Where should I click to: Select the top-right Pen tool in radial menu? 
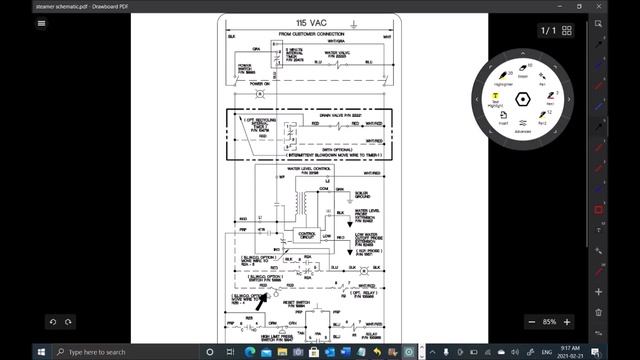(542, 78)
